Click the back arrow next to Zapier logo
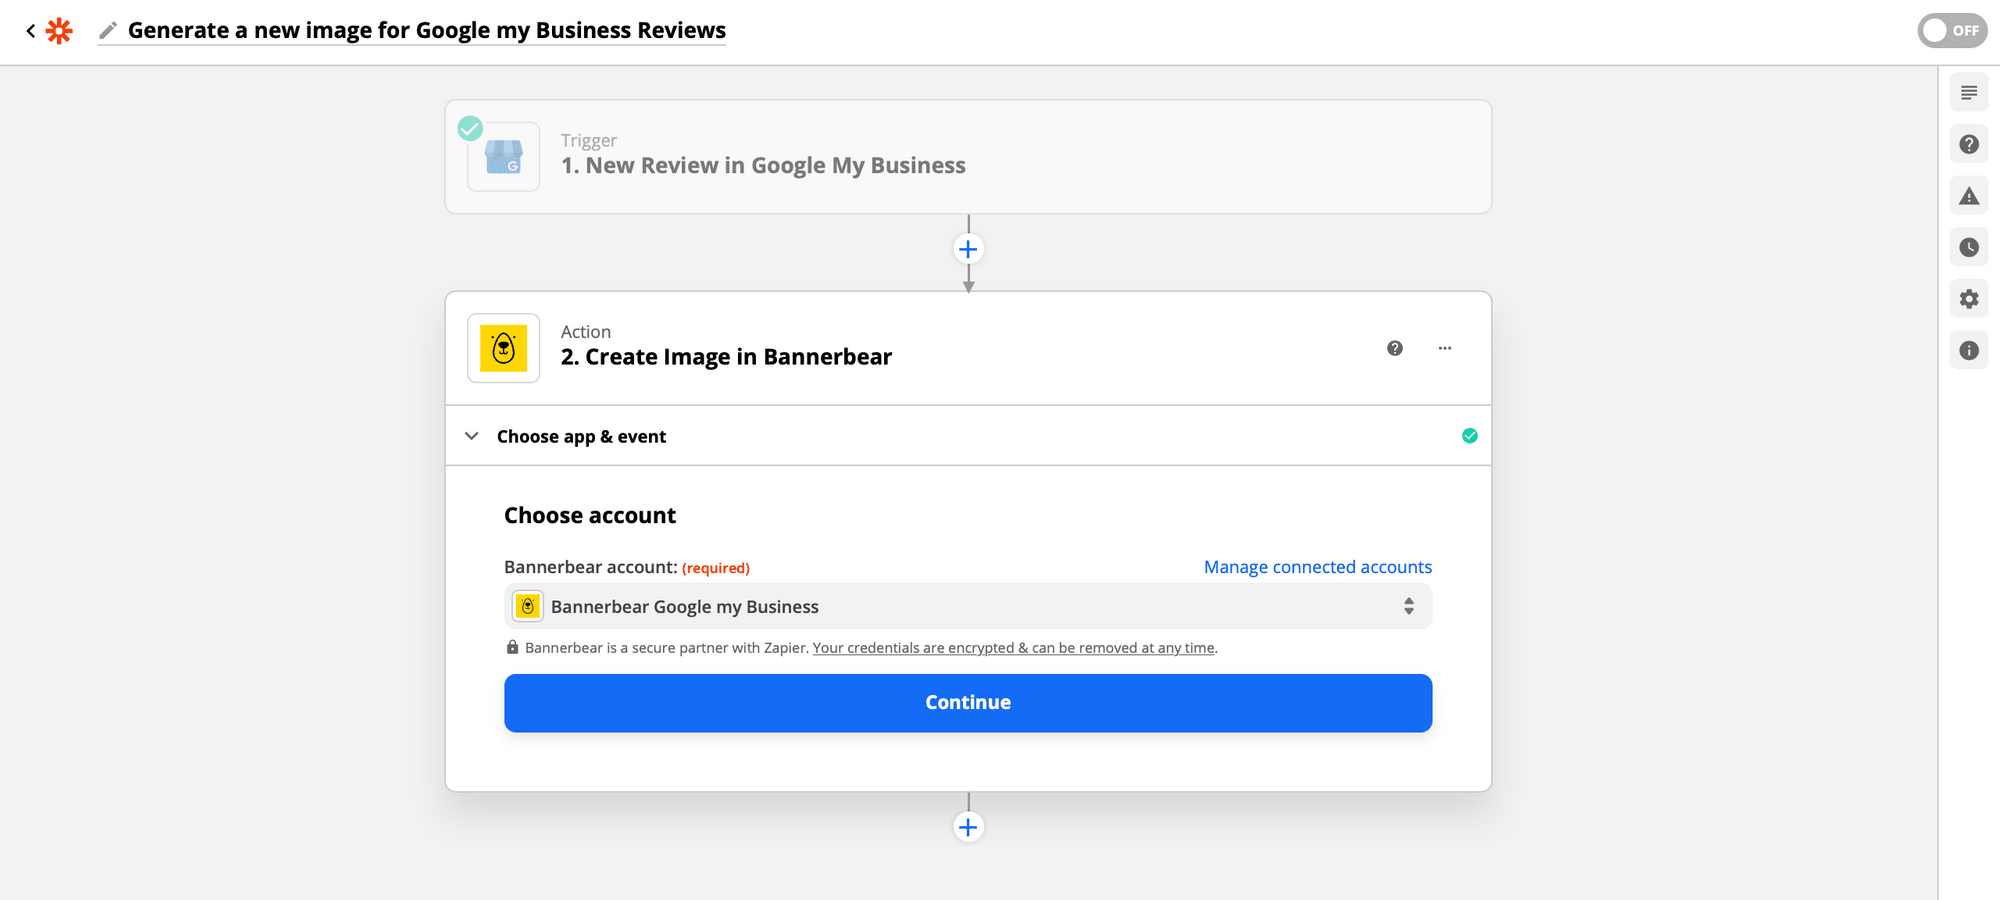Image resolution: width=2000 pixels, height=900 pixels. coord(31,31)
